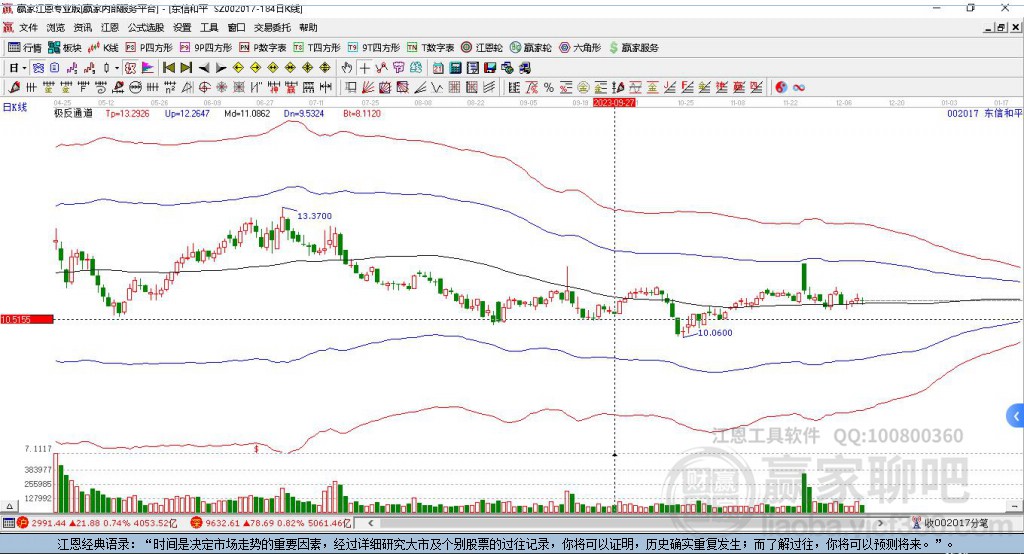
Task: Expand the blue side panel arrow
Action: tap(1016, 416)
